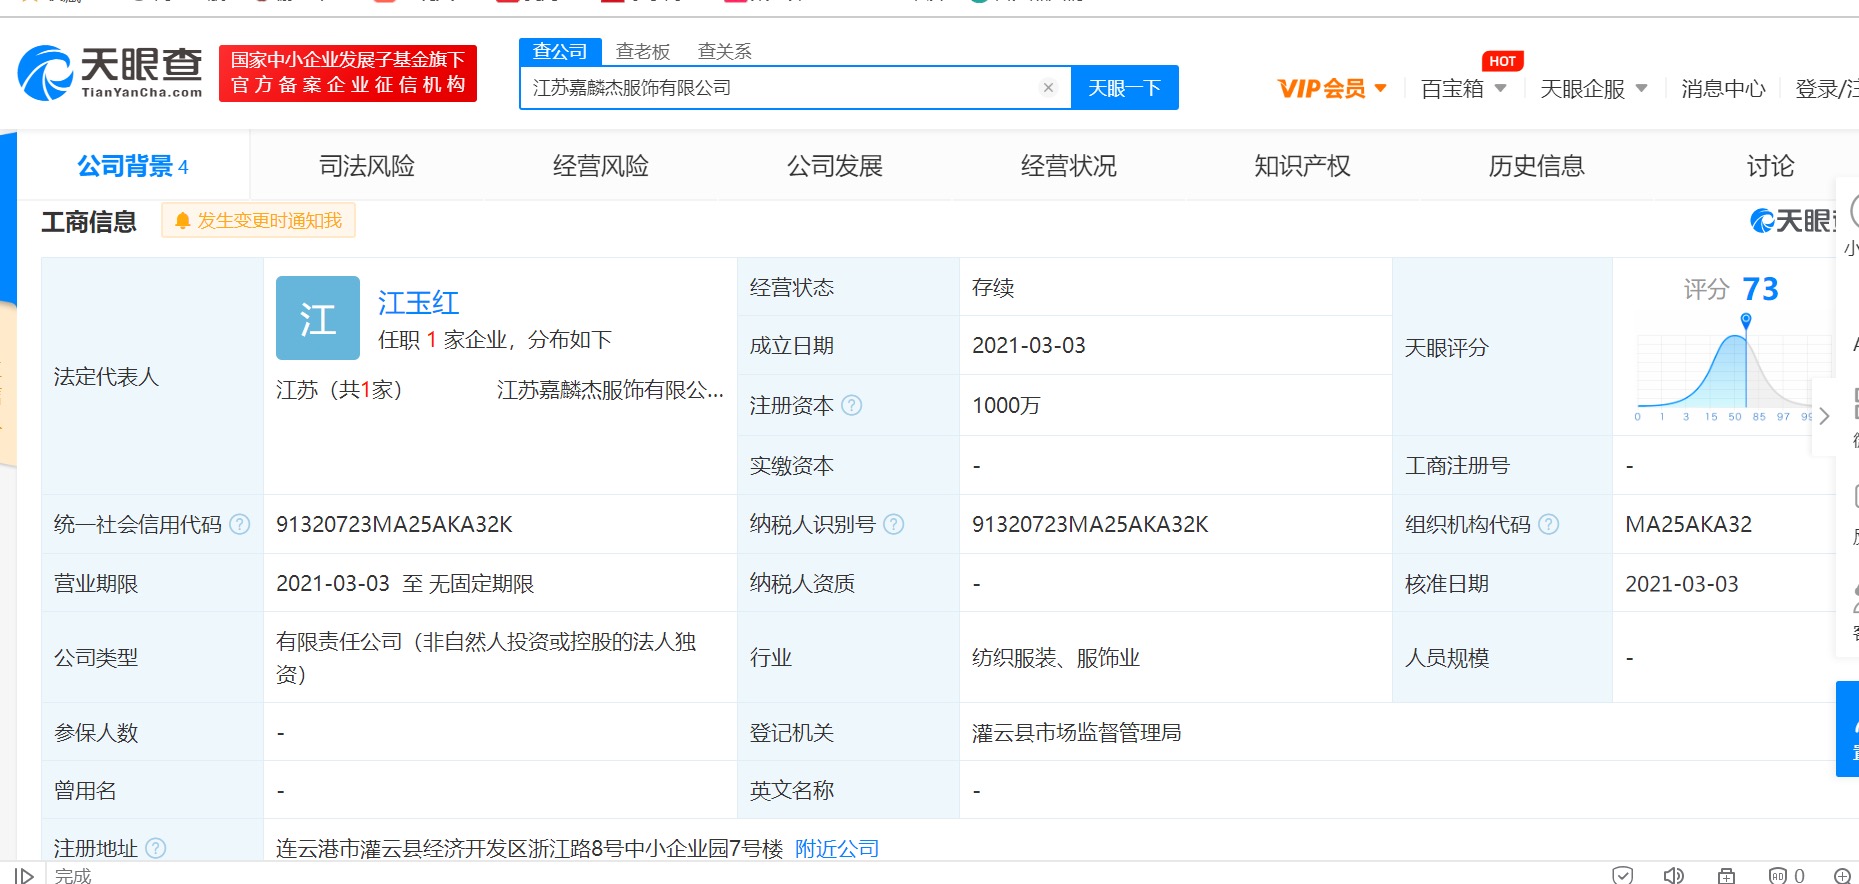Switch search mode to 查关系
The height and width of the screenshot is (884, 1859).
(725, 51)
